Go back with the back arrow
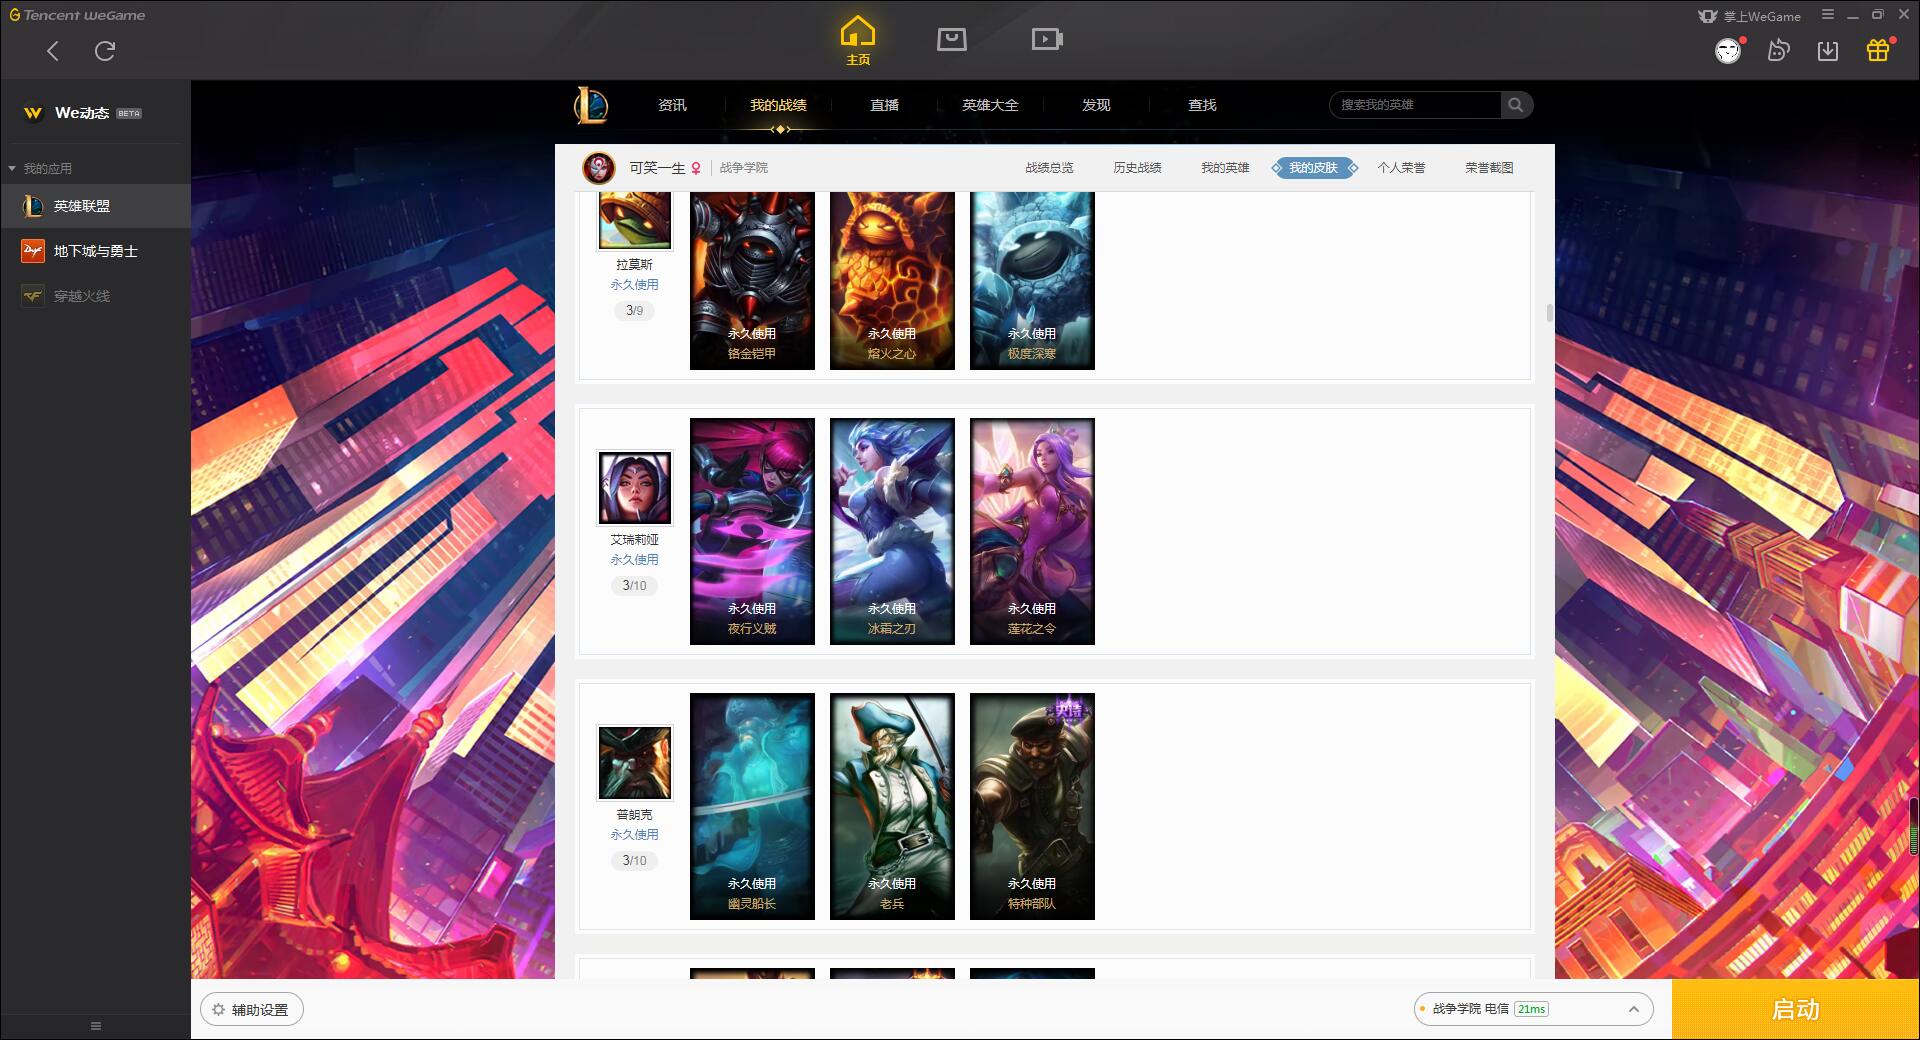 [x=53, y=51]
